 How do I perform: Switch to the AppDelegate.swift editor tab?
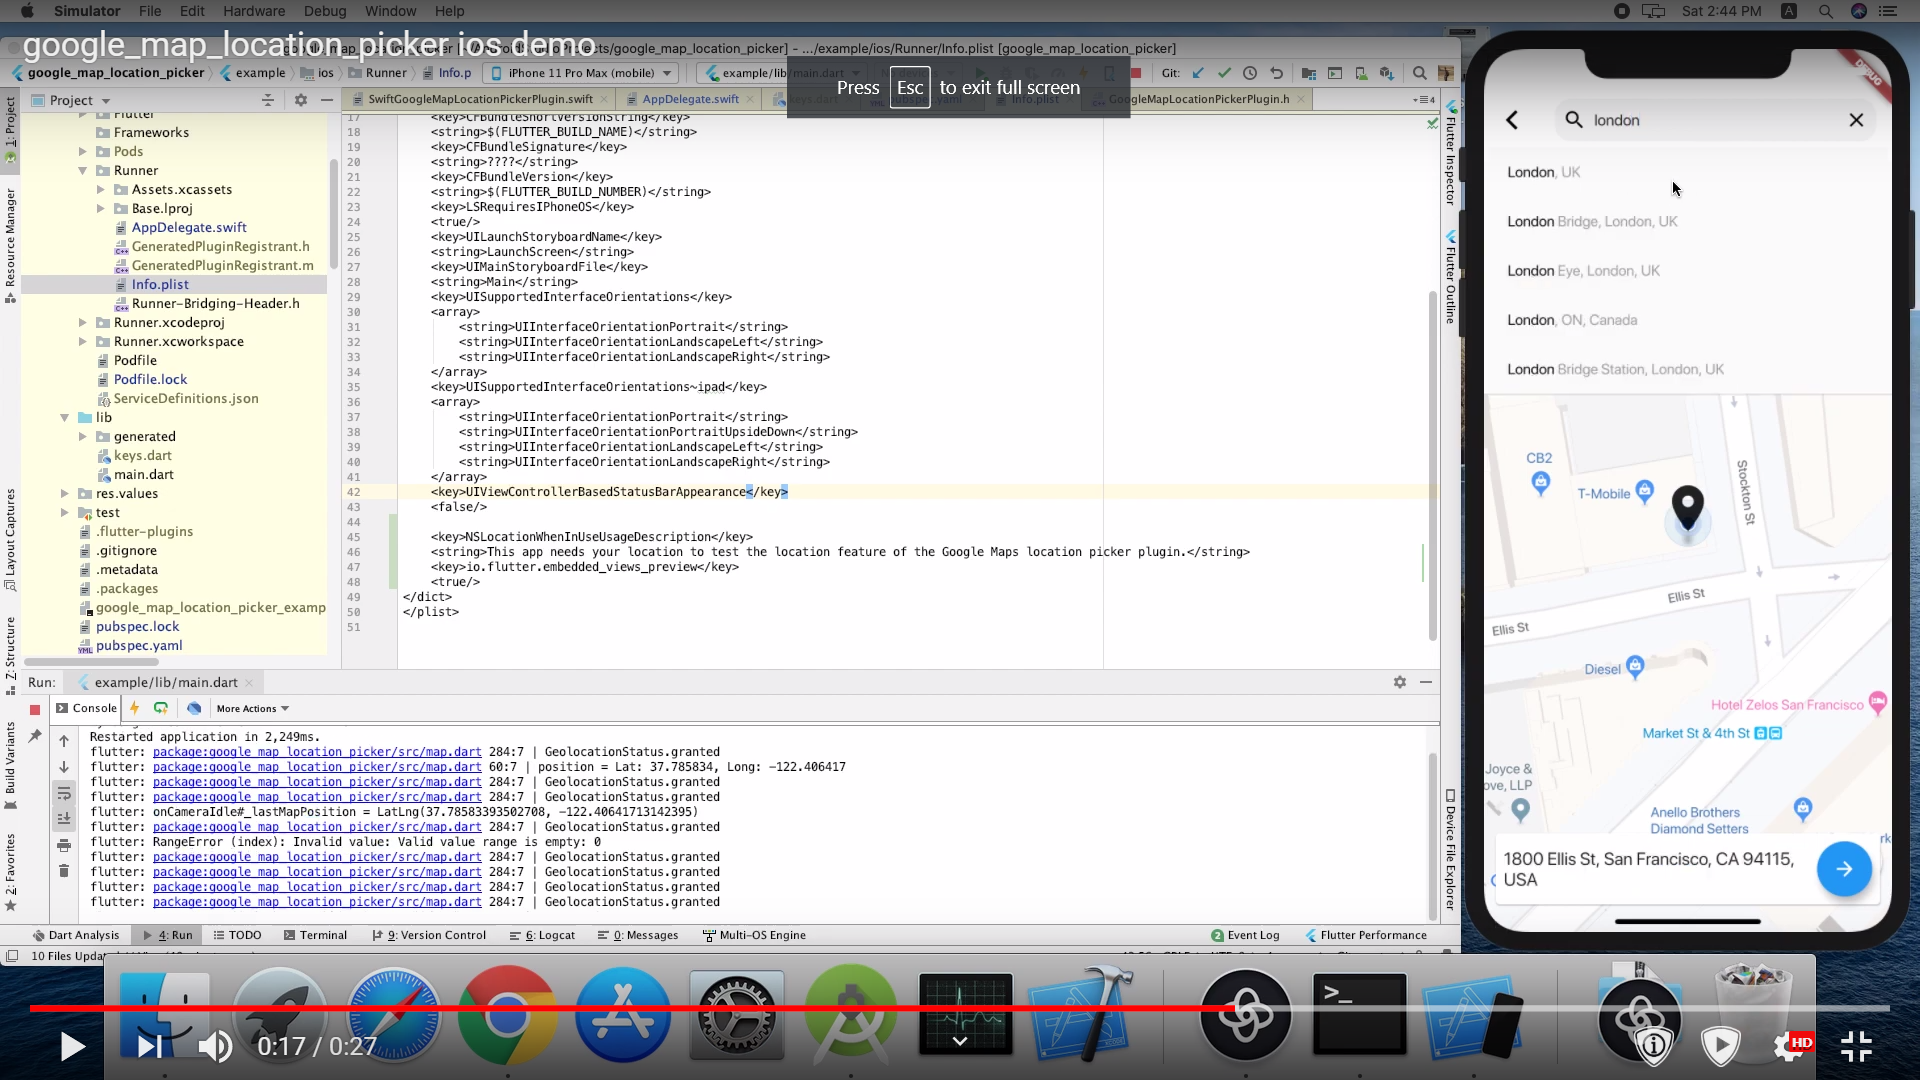tap(690, 99)
